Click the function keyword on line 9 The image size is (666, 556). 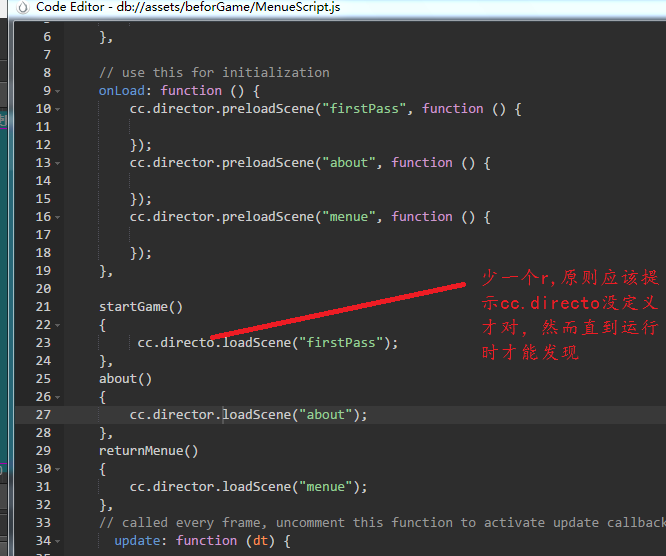coord(191,90)
